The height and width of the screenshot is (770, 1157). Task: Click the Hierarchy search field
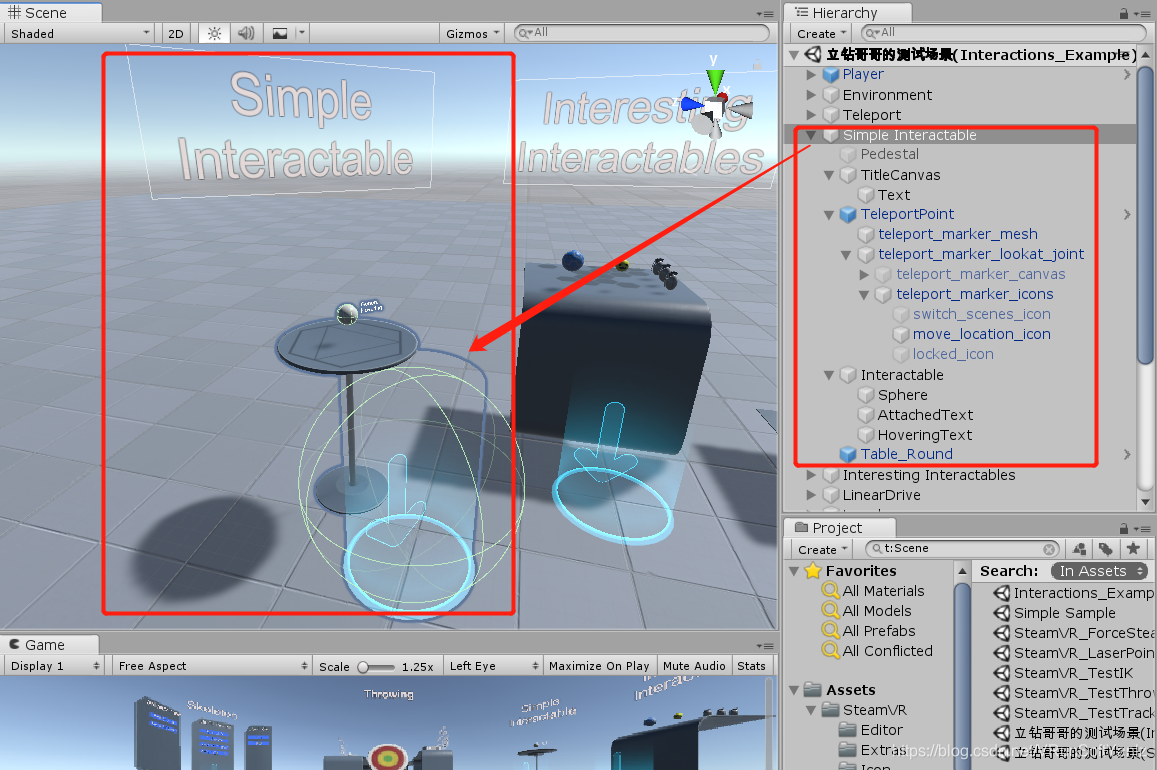click(x=1003, y=32)
